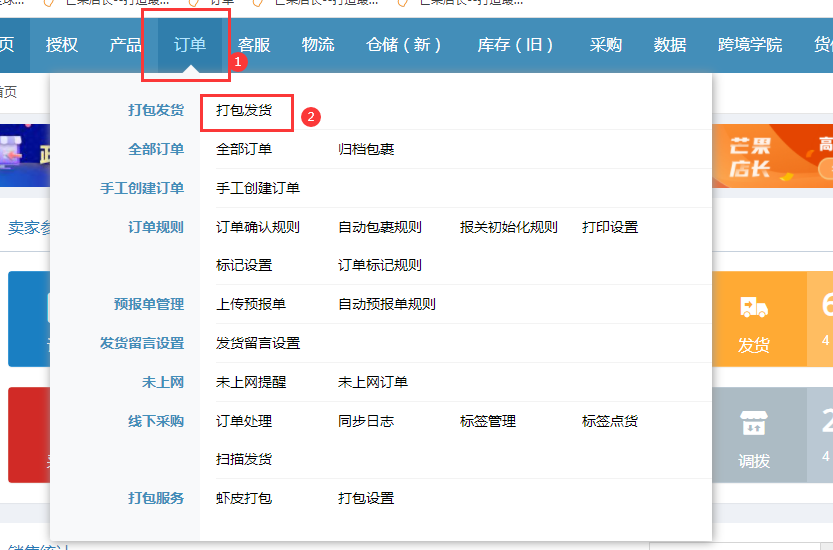Click the 打包发货 submenu link
The image size is (833, 550).
(x=244, y=110)
